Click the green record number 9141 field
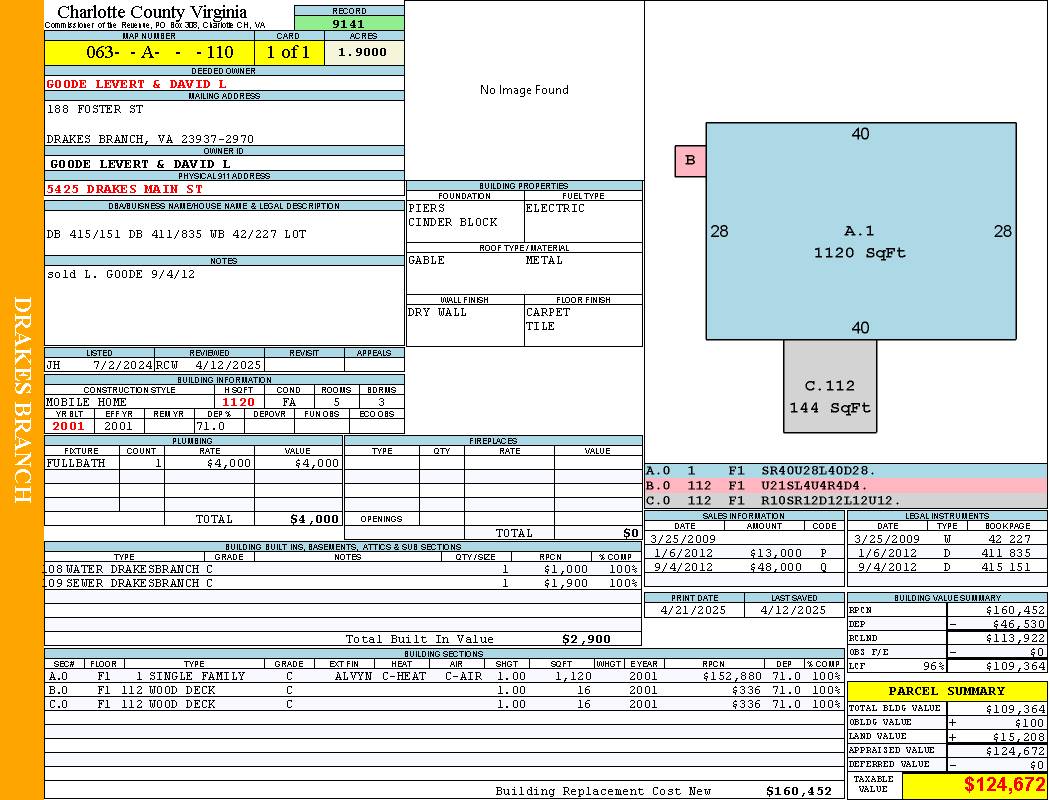The image size is (1050, 800). [349, 23]
